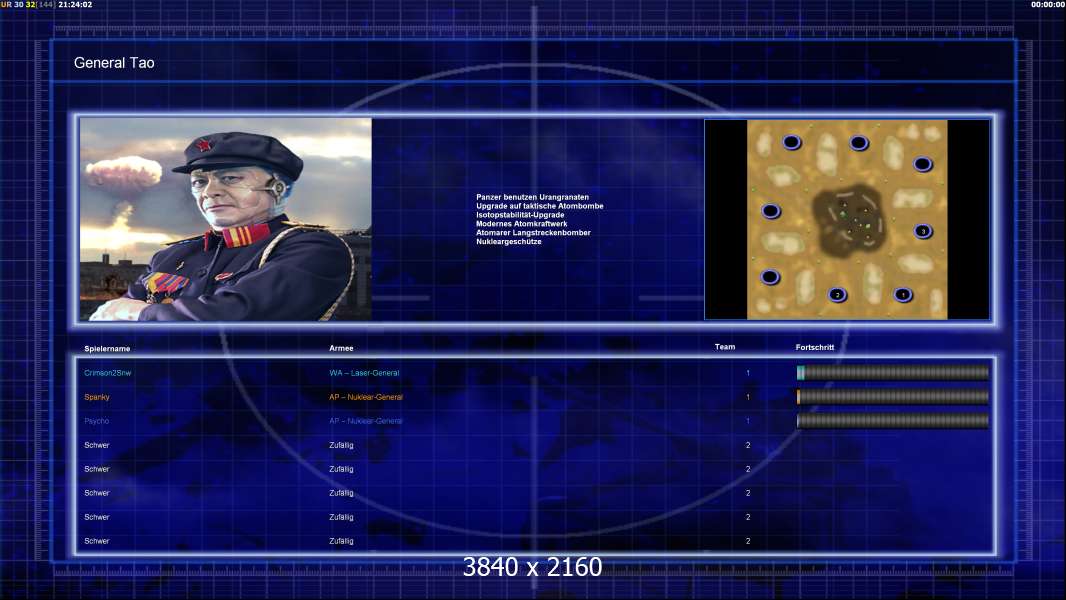Click start position marker 1 on the map
Image resolution: width=1066 pixels, height=600 pixels.
[x=903, y=295]
